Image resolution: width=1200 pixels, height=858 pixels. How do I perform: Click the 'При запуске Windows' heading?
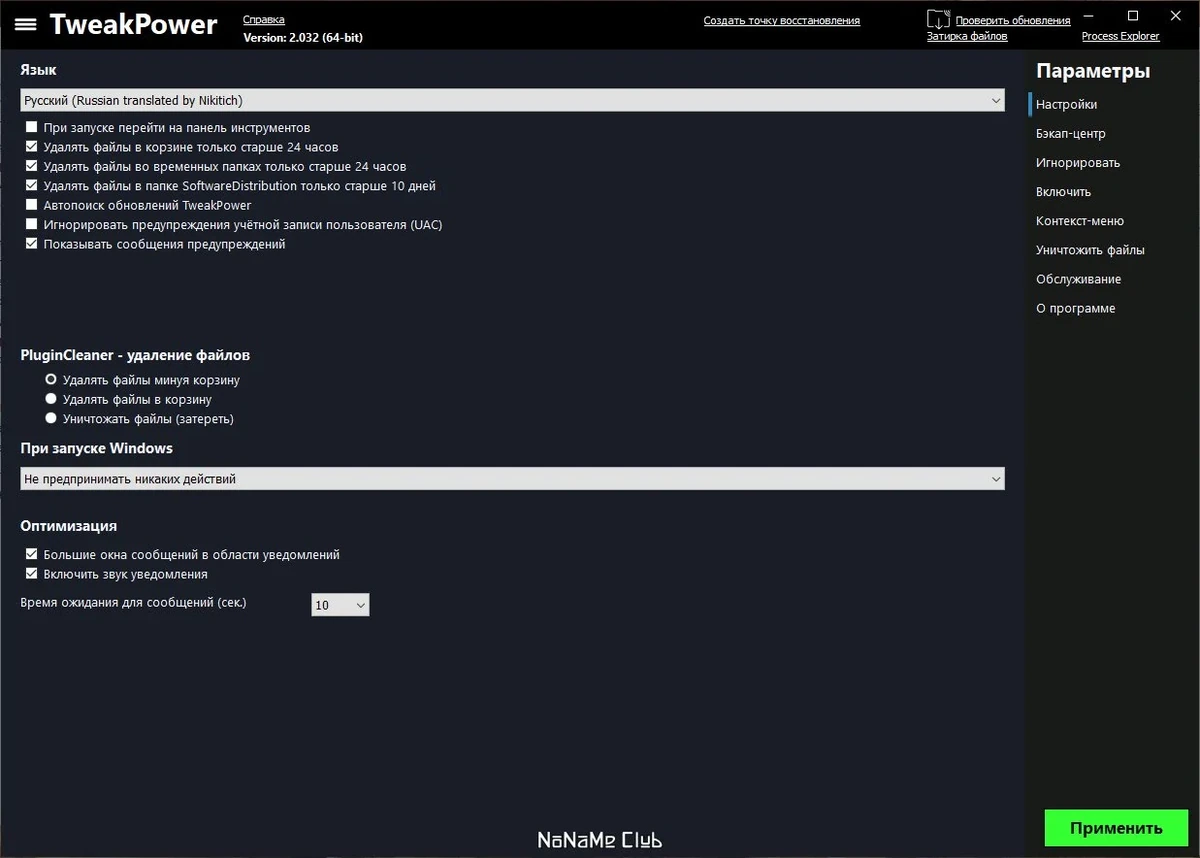(x=96, y=448)
